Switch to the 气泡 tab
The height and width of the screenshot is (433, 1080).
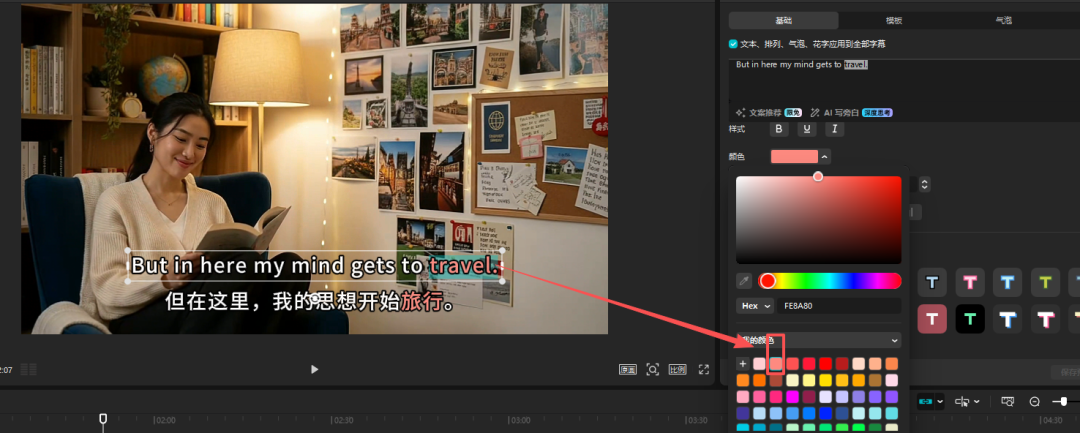click(x=1002, y=20)
